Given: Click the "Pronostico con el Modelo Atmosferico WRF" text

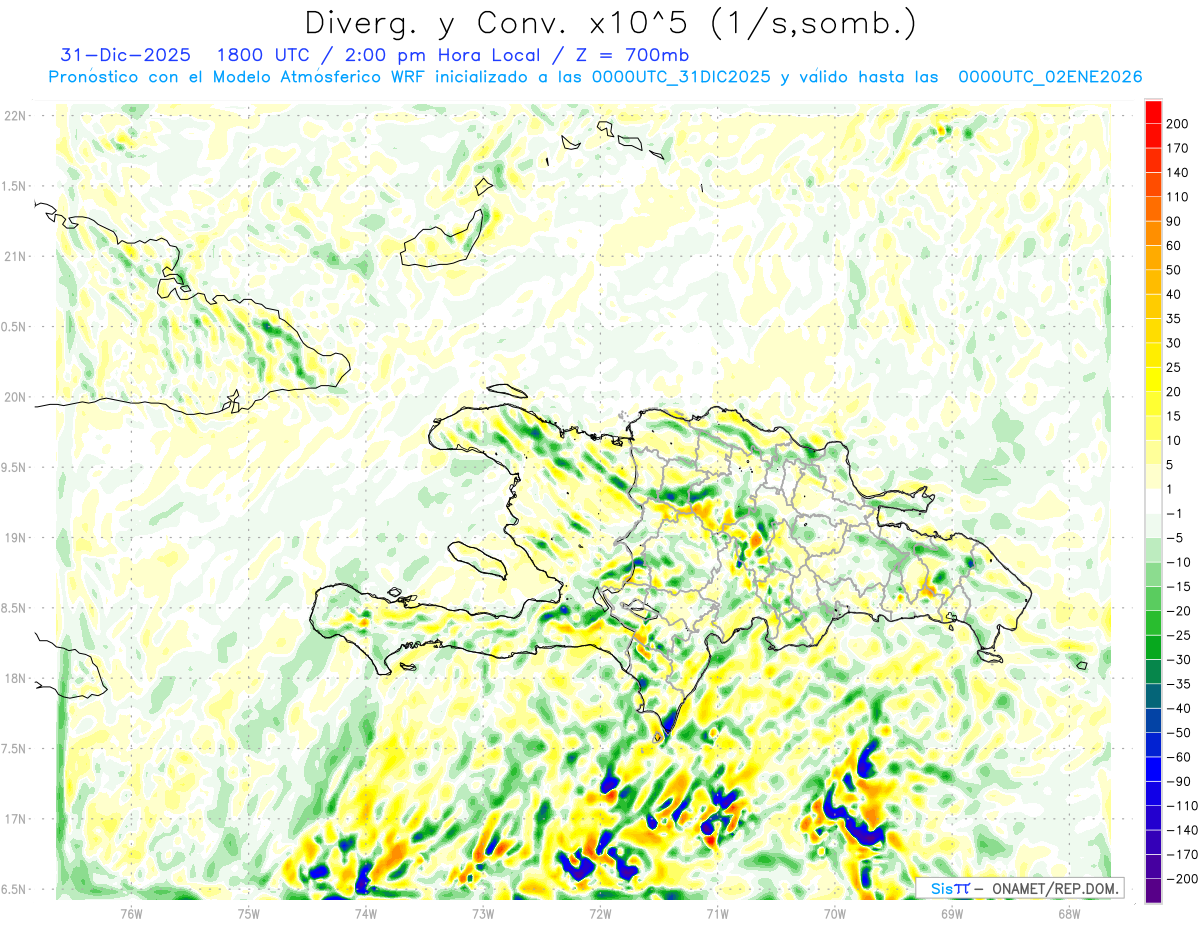Looking at the screenshot, I should [x=238, y=77].
